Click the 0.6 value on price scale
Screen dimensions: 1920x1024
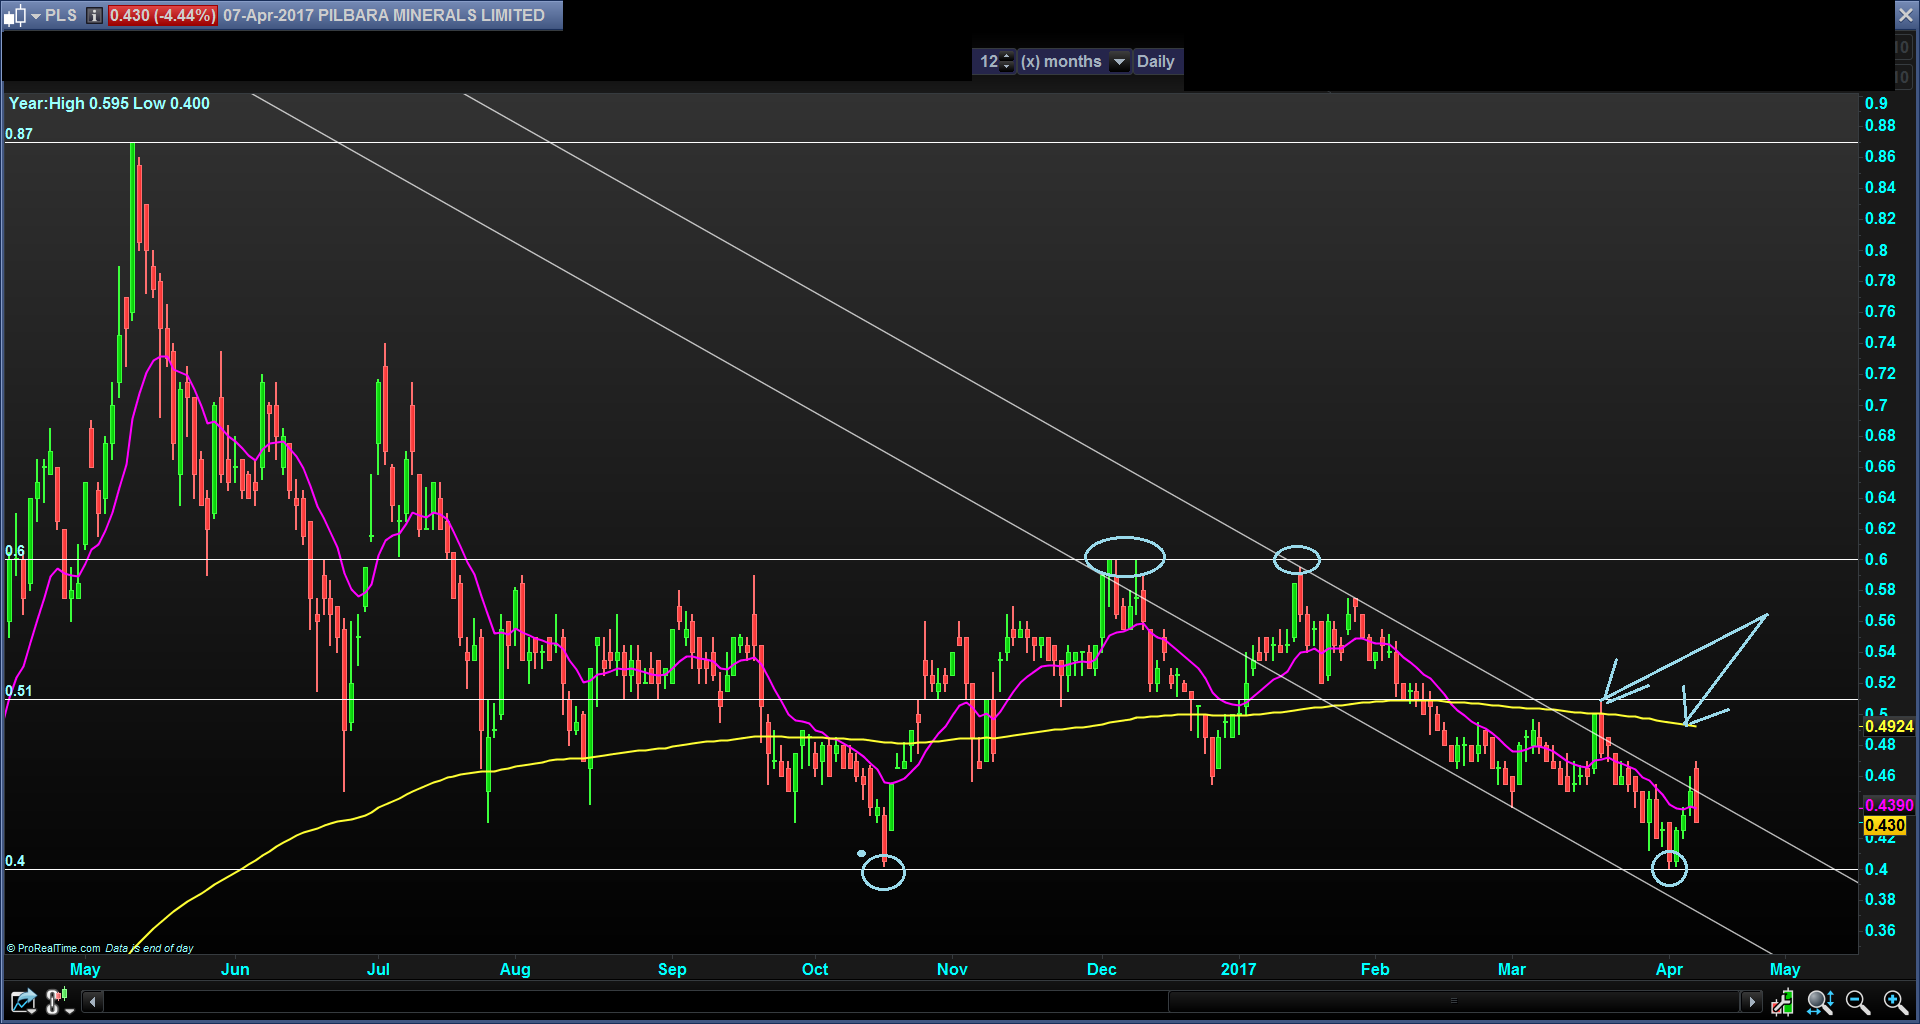(1876, 559)
